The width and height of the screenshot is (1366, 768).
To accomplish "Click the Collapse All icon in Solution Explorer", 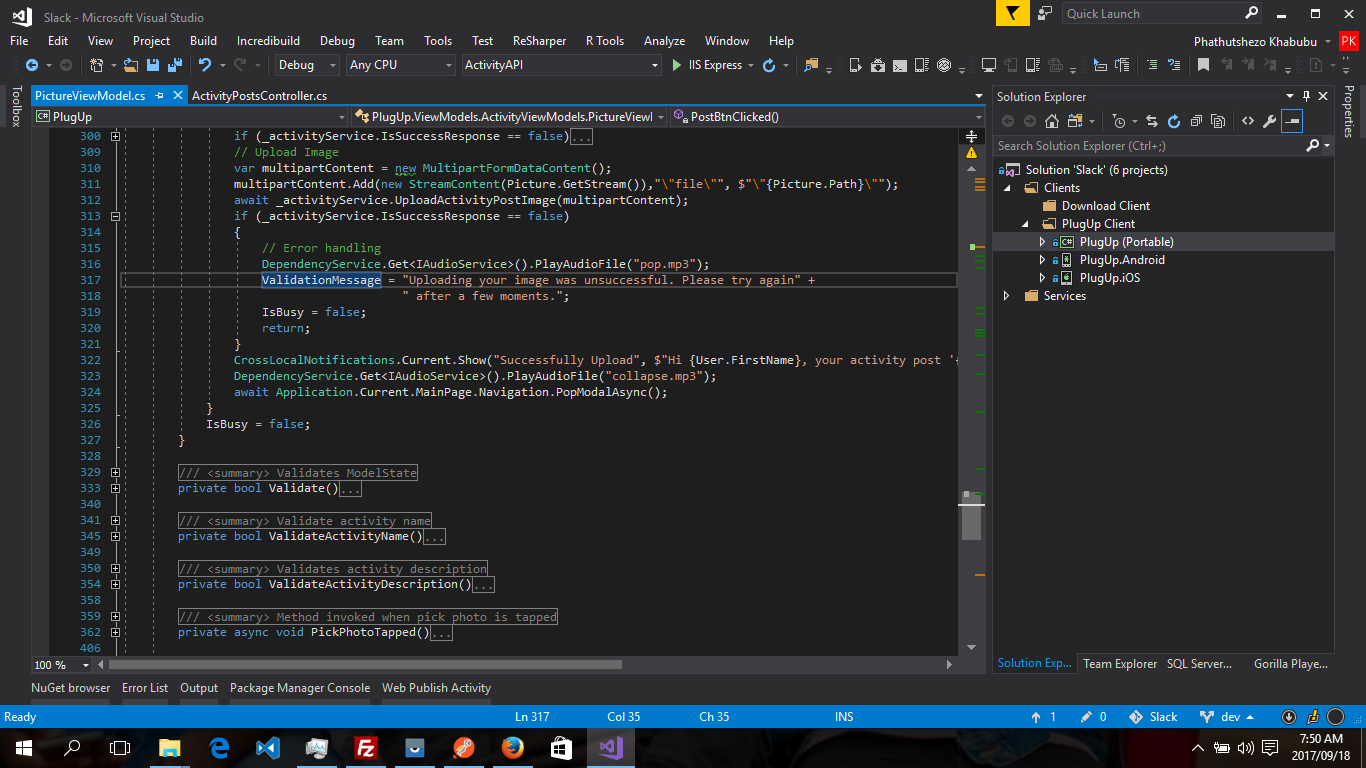I will [1196, 121].
